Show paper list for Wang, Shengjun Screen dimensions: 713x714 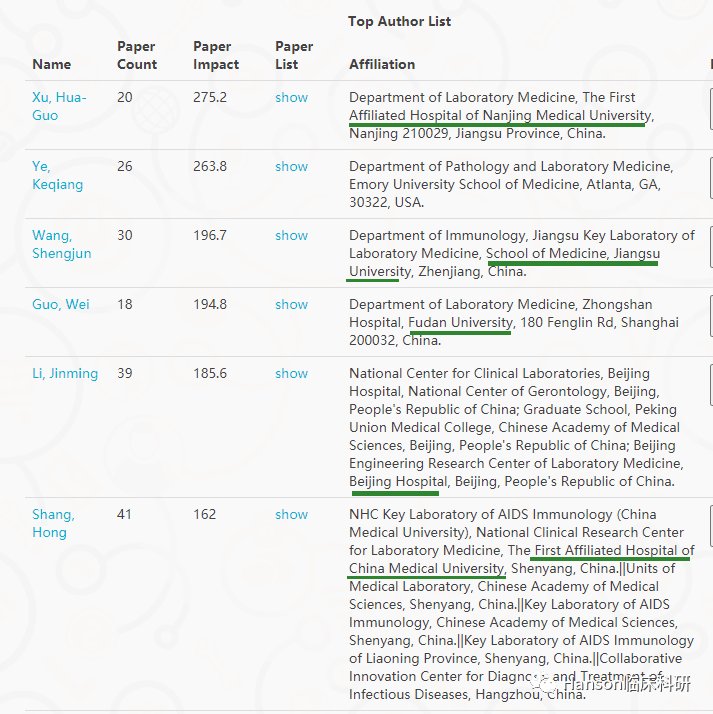click(291, 235)
